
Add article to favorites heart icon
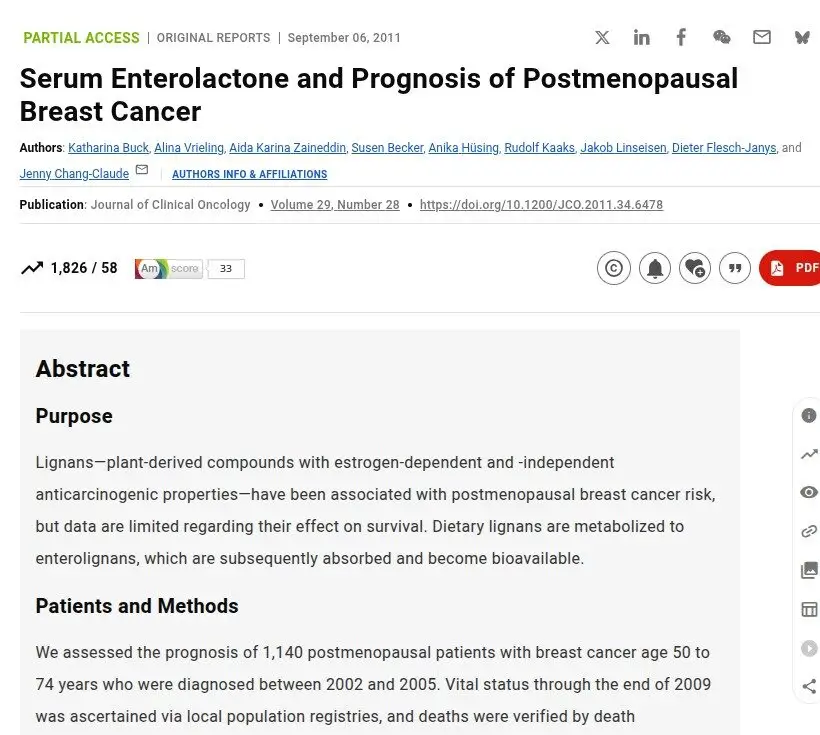[x=695, y=268]
